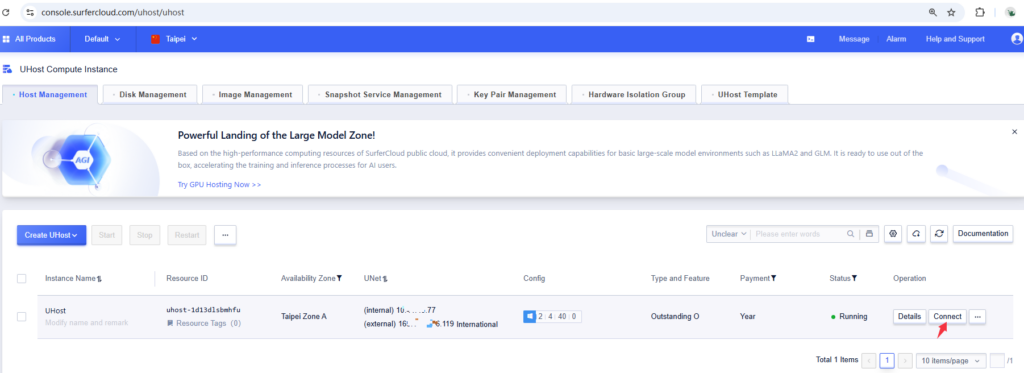
Task: Click the next page arrow
Action: pyautogui.click(x=905, y=361)
